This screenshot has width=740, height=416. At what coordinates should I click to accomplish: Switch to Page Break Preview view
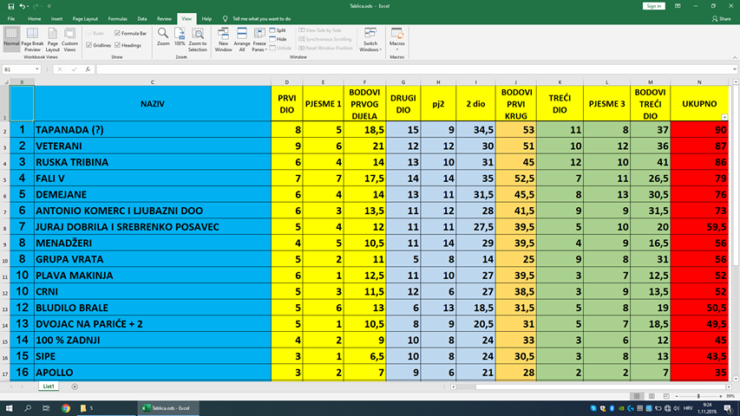point(32,39)
